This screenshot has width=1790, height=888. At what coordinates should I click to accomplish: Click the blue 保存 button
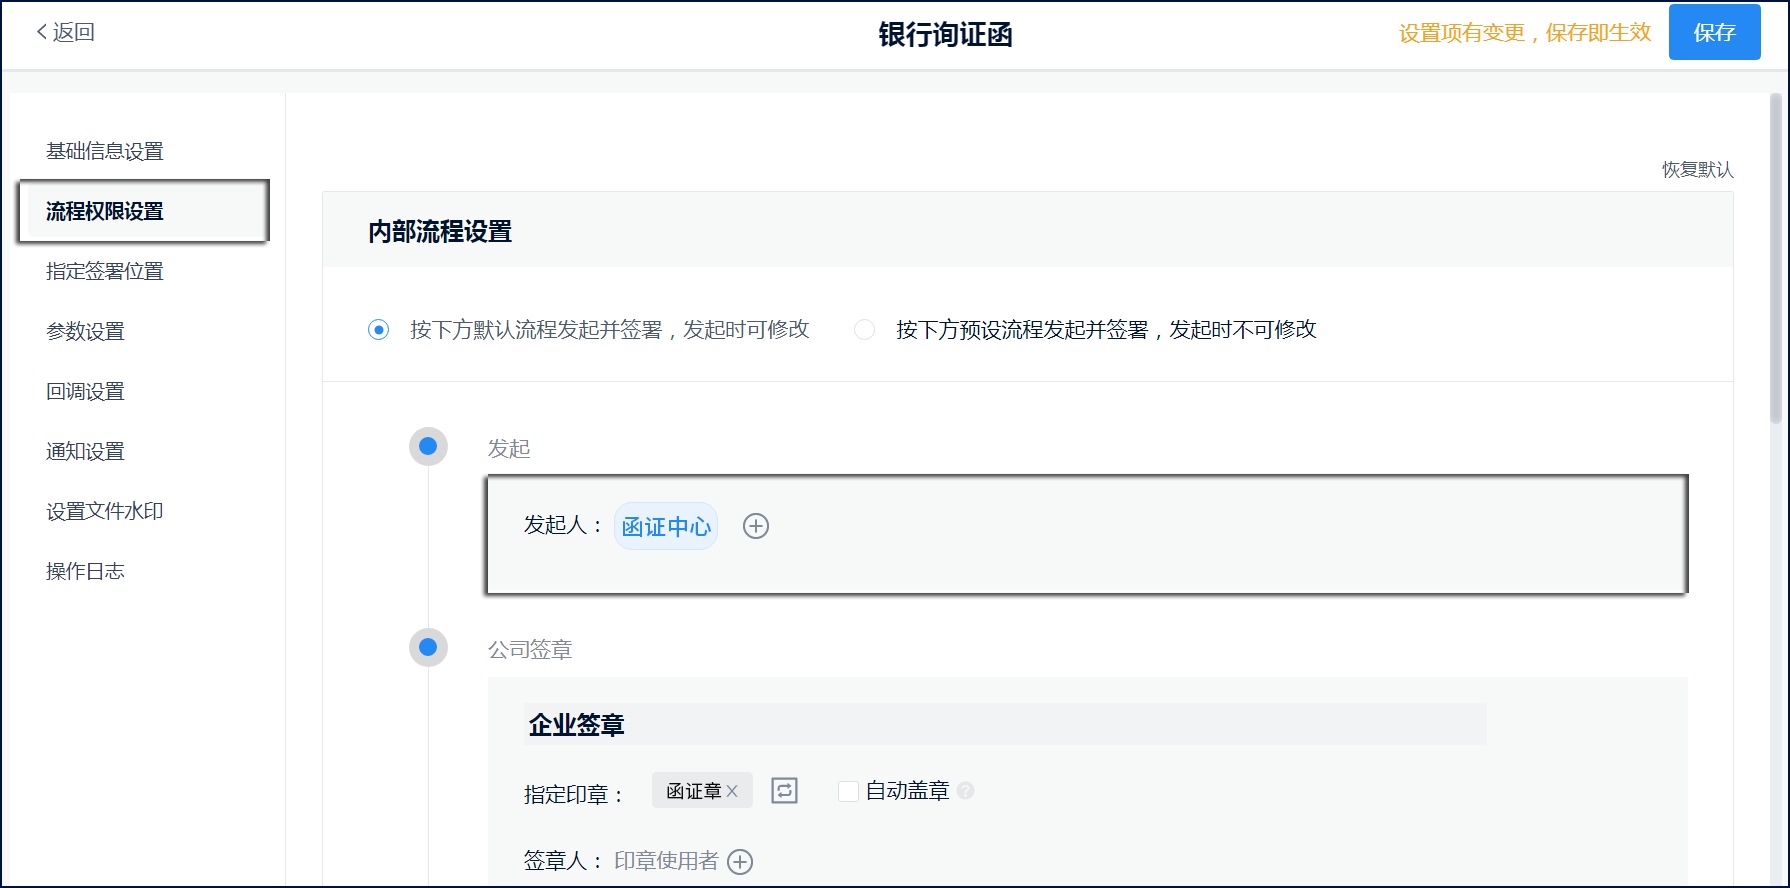coord(1714,33)
